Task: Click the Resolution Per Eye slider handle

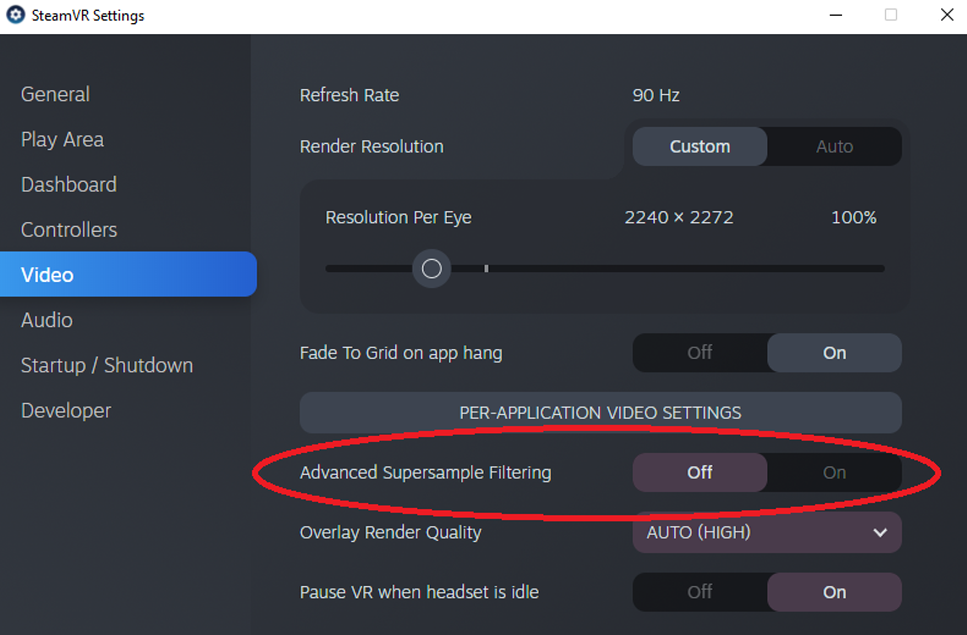Action: point(432,269)
